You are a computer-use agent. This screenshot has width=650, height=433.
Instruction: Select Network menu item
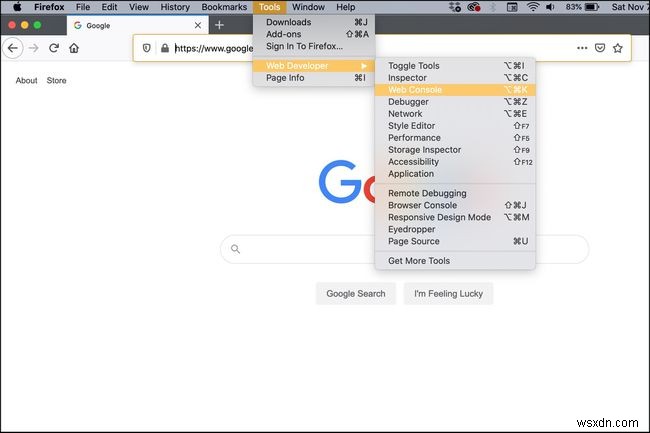tap(455, 114)
